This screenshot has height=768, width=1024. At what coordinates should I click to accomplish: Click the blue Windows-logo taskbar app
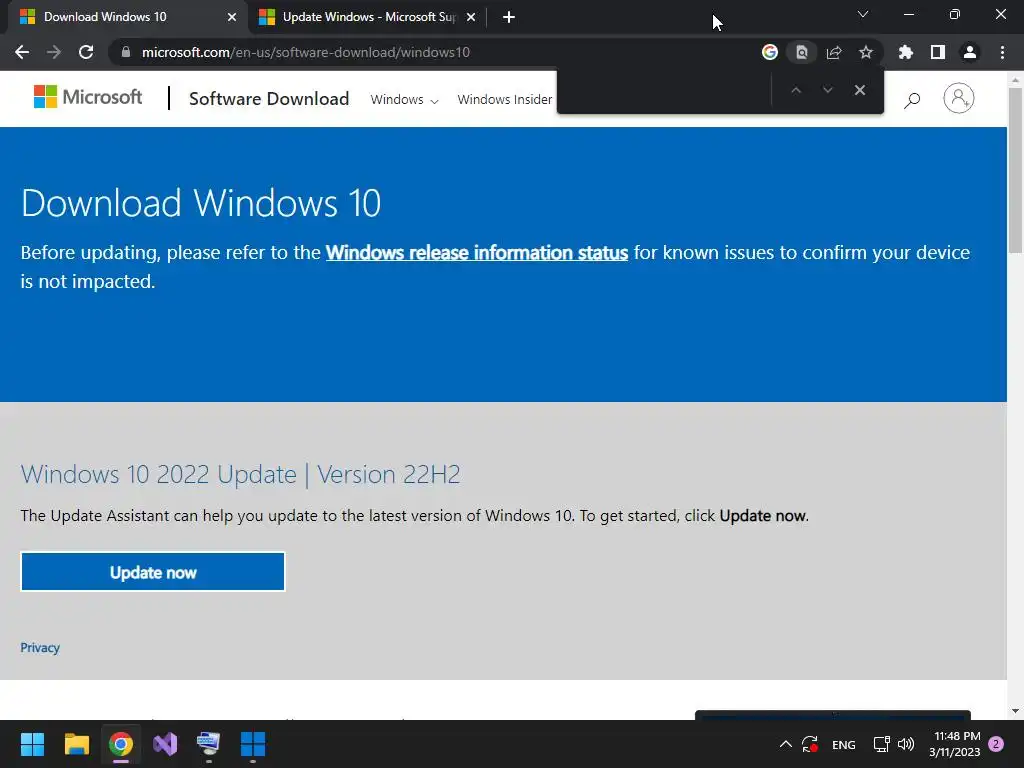click(253, 744)
